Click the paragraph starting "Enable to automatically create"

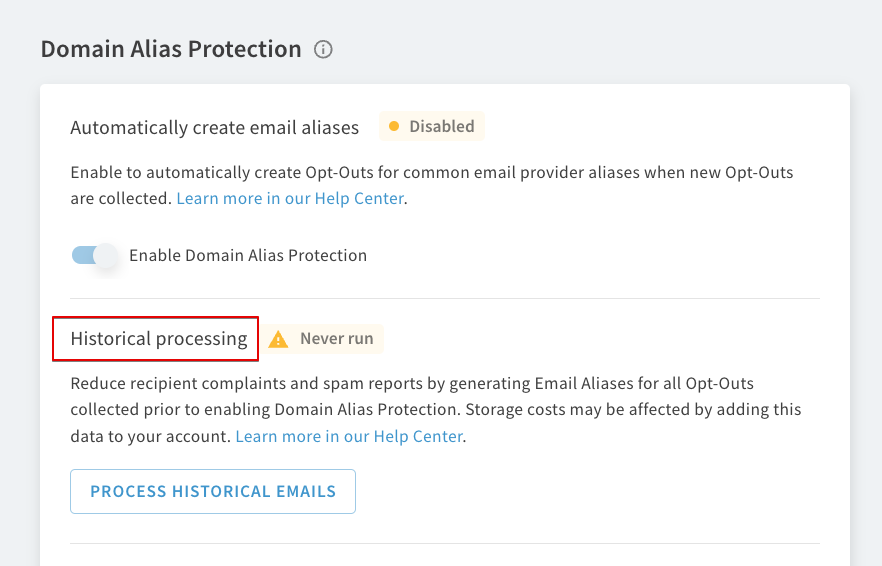pos(432,185)
